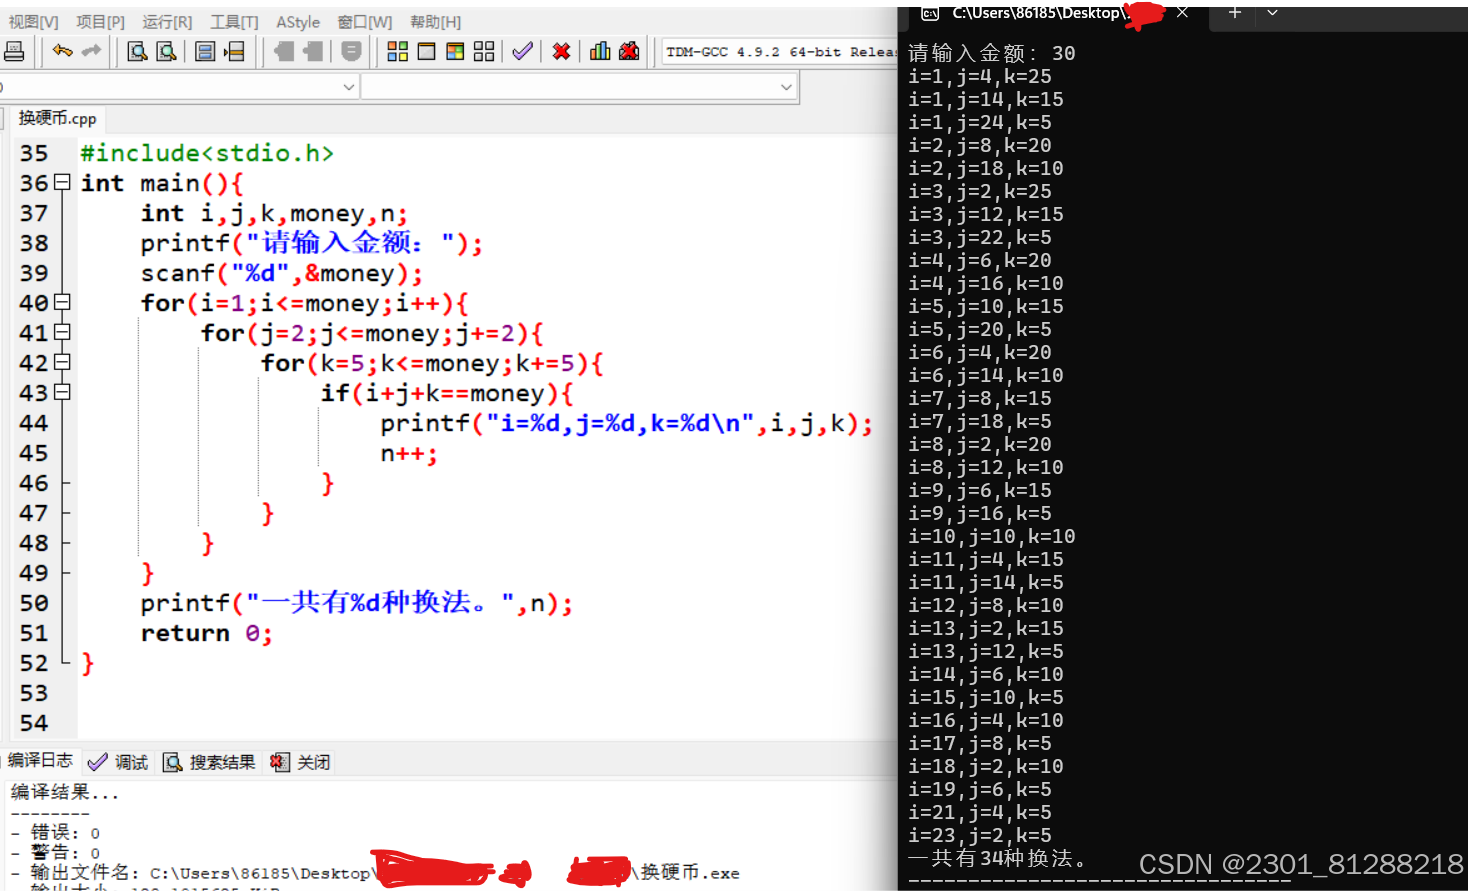Click the navigate Back toolbar icon
Image resolution: width=1468 pixels, height=891 pixels.
pyautogui.click(x=284, y=51)
